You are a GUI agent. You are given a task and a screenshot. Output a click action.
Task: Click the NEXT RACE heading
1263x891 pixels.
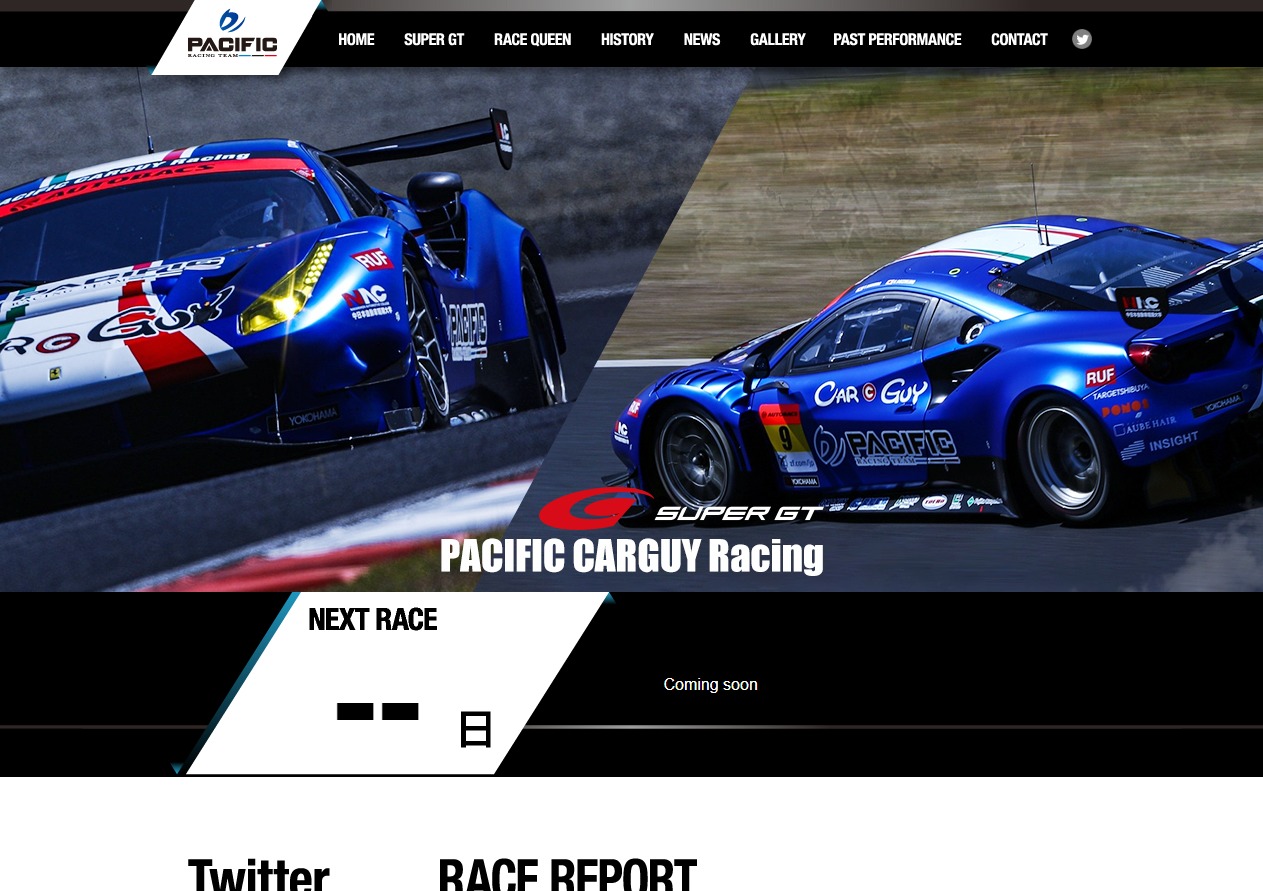[372, 619]
